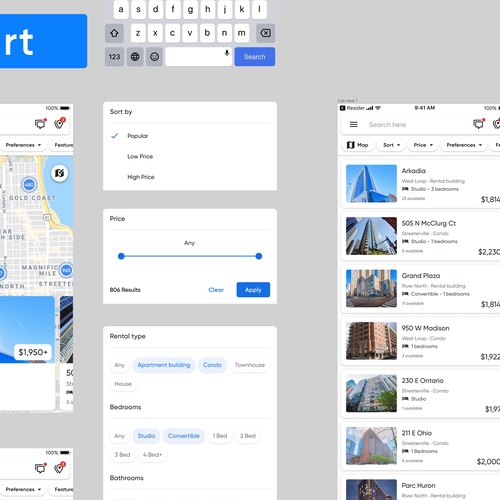Tap the globe language key
This screenshot has width=500, height=500.
pyautogui.click(x=135, y=57)
